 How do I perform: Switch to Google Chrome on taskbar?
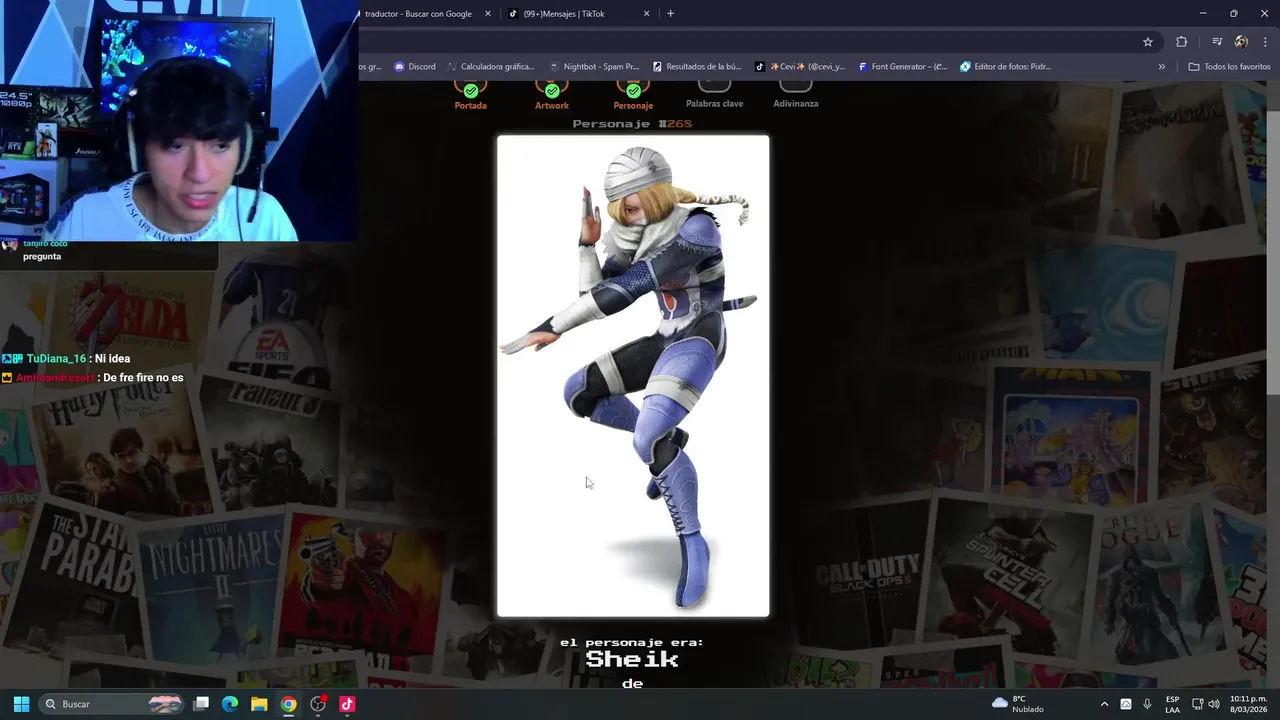pyautogui.click(x=288, y=704)
